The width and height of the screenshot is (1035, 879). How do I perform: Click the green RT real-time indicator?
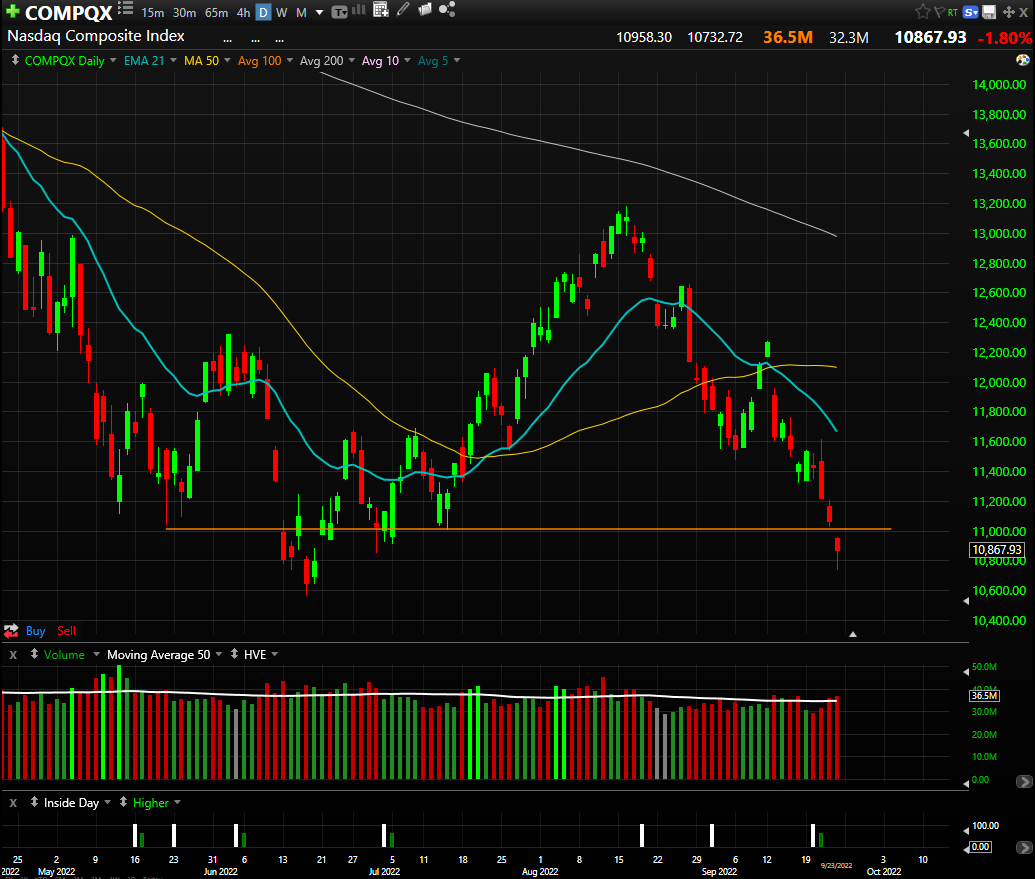(952, 13)
